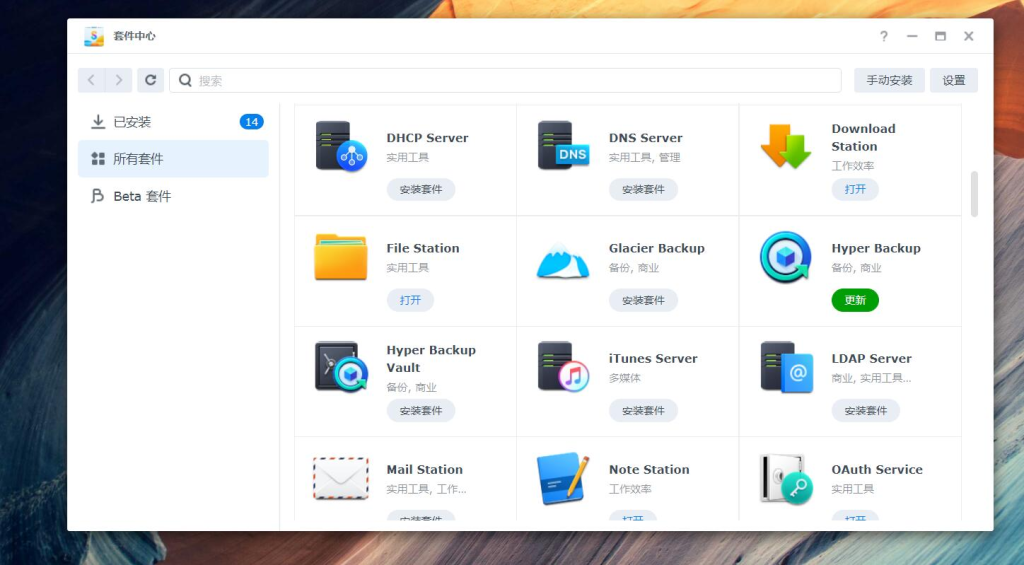Image resolution: width=1024 pixels, height=565 pixels.
Task: Click the installed count badge 14
Action: [x=251, y=121]
